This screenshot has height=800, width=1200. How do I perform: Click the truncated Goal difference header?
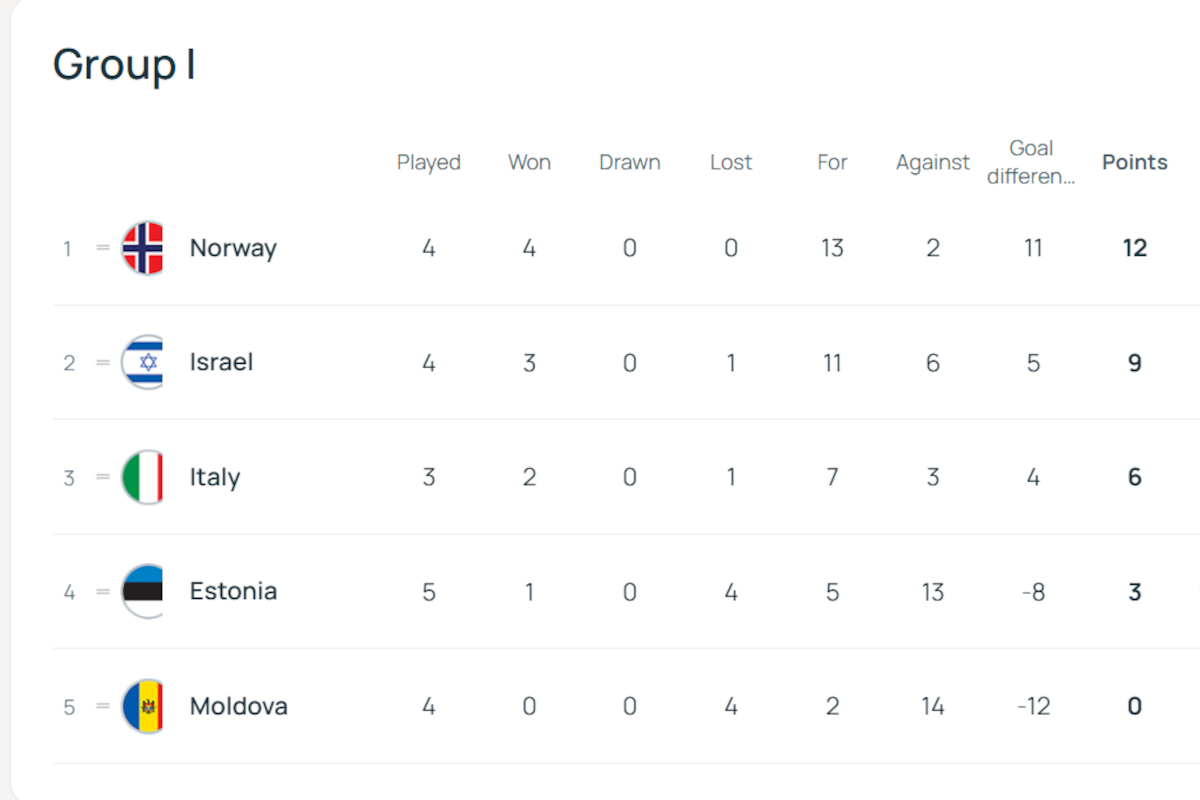[x=1031, y=163]
